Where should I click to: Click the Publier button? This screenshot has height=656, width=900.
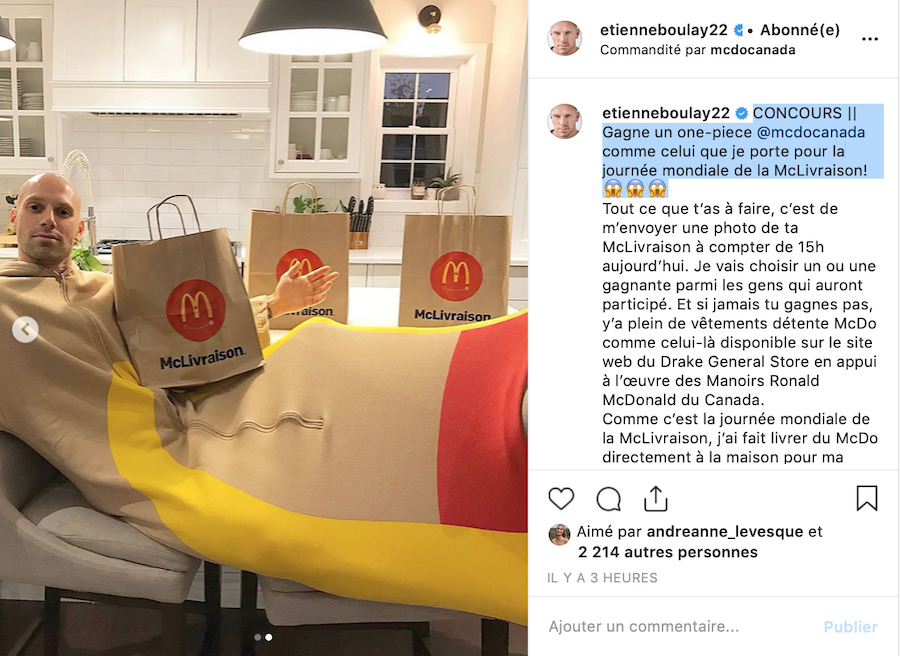[x=850, y=627]
